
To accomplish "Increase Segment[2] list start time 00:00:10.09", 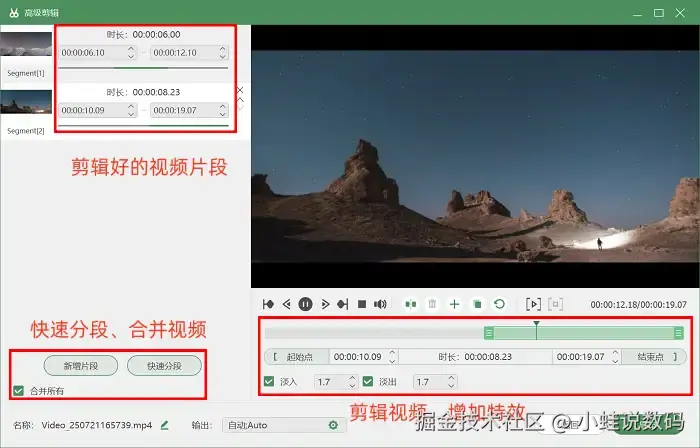I will [131, 107].
